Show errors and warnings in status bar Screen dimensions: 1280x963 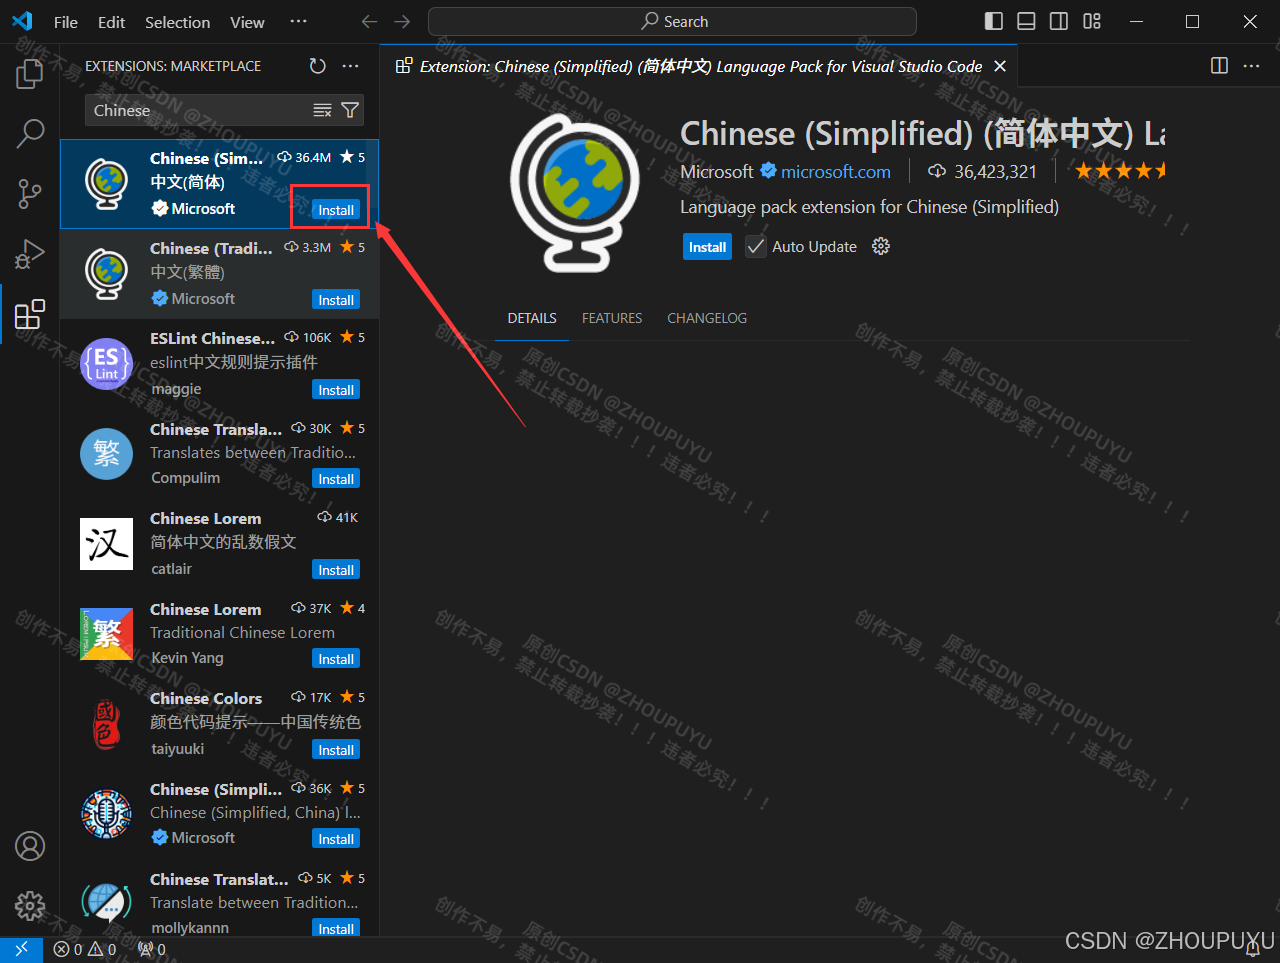click(x=85, y=950)
